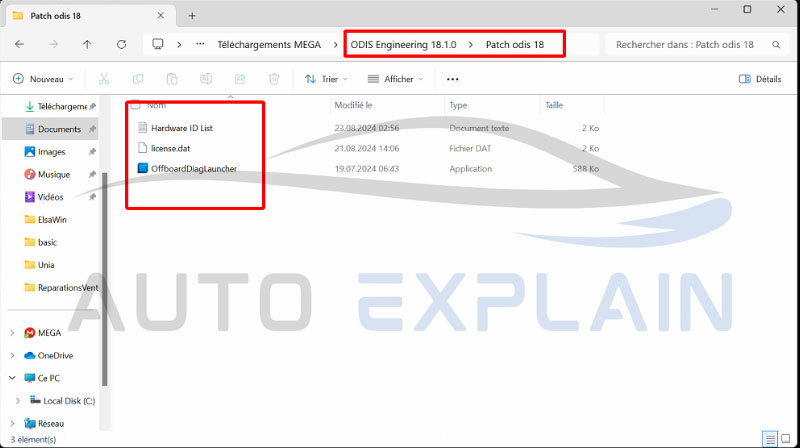Click the chevron after ODIS Engineering 18.1.0

click(471, 45)
